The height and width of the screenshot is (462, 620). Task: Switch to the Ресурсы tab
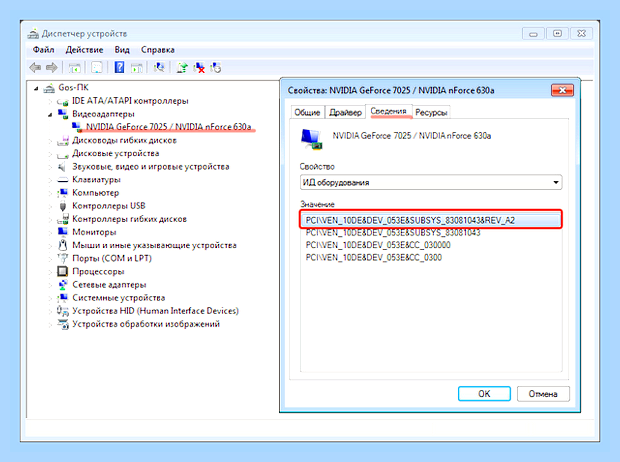coord(431,112)
